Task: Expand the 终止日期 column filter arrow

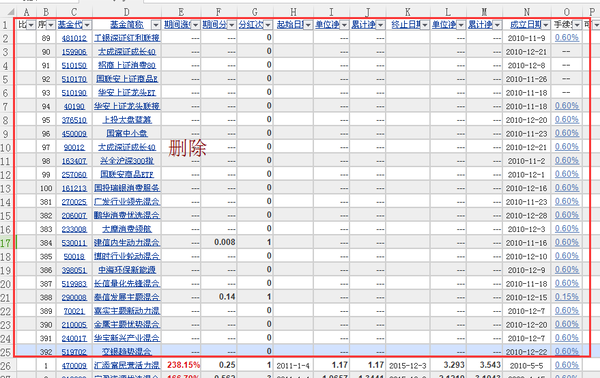Action: pyautogui.click(x=425, y=25)
